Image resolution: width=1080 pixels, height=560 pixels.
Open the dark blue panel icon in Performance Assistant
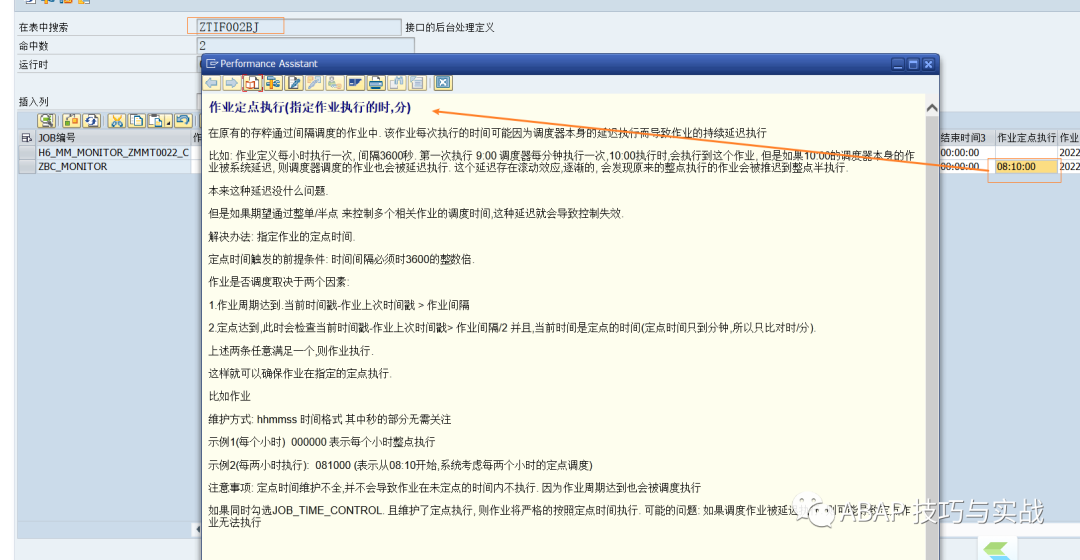point(355,83)
